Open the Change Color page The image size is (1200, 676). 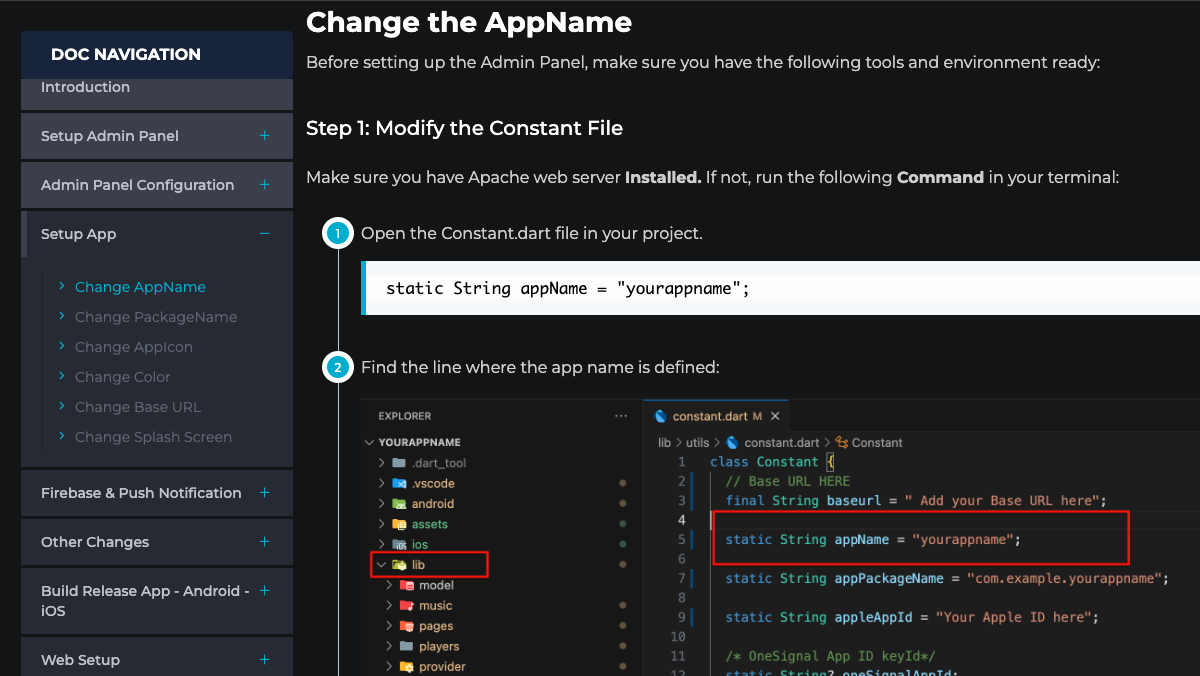coord(123,377)
